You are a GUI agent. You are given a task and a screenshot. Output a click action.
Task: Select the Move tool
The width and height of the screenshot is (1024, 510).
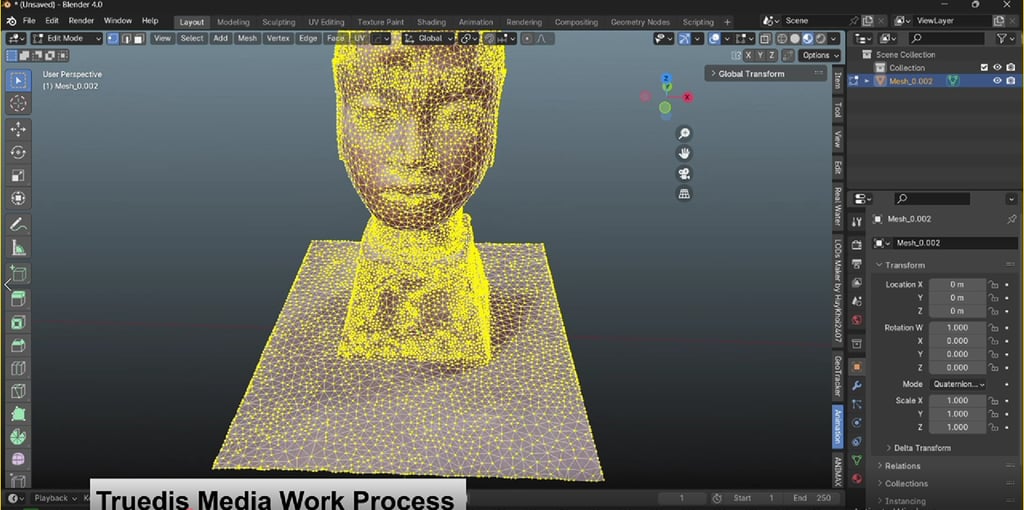pyautogui.click(x=18, y=129)
